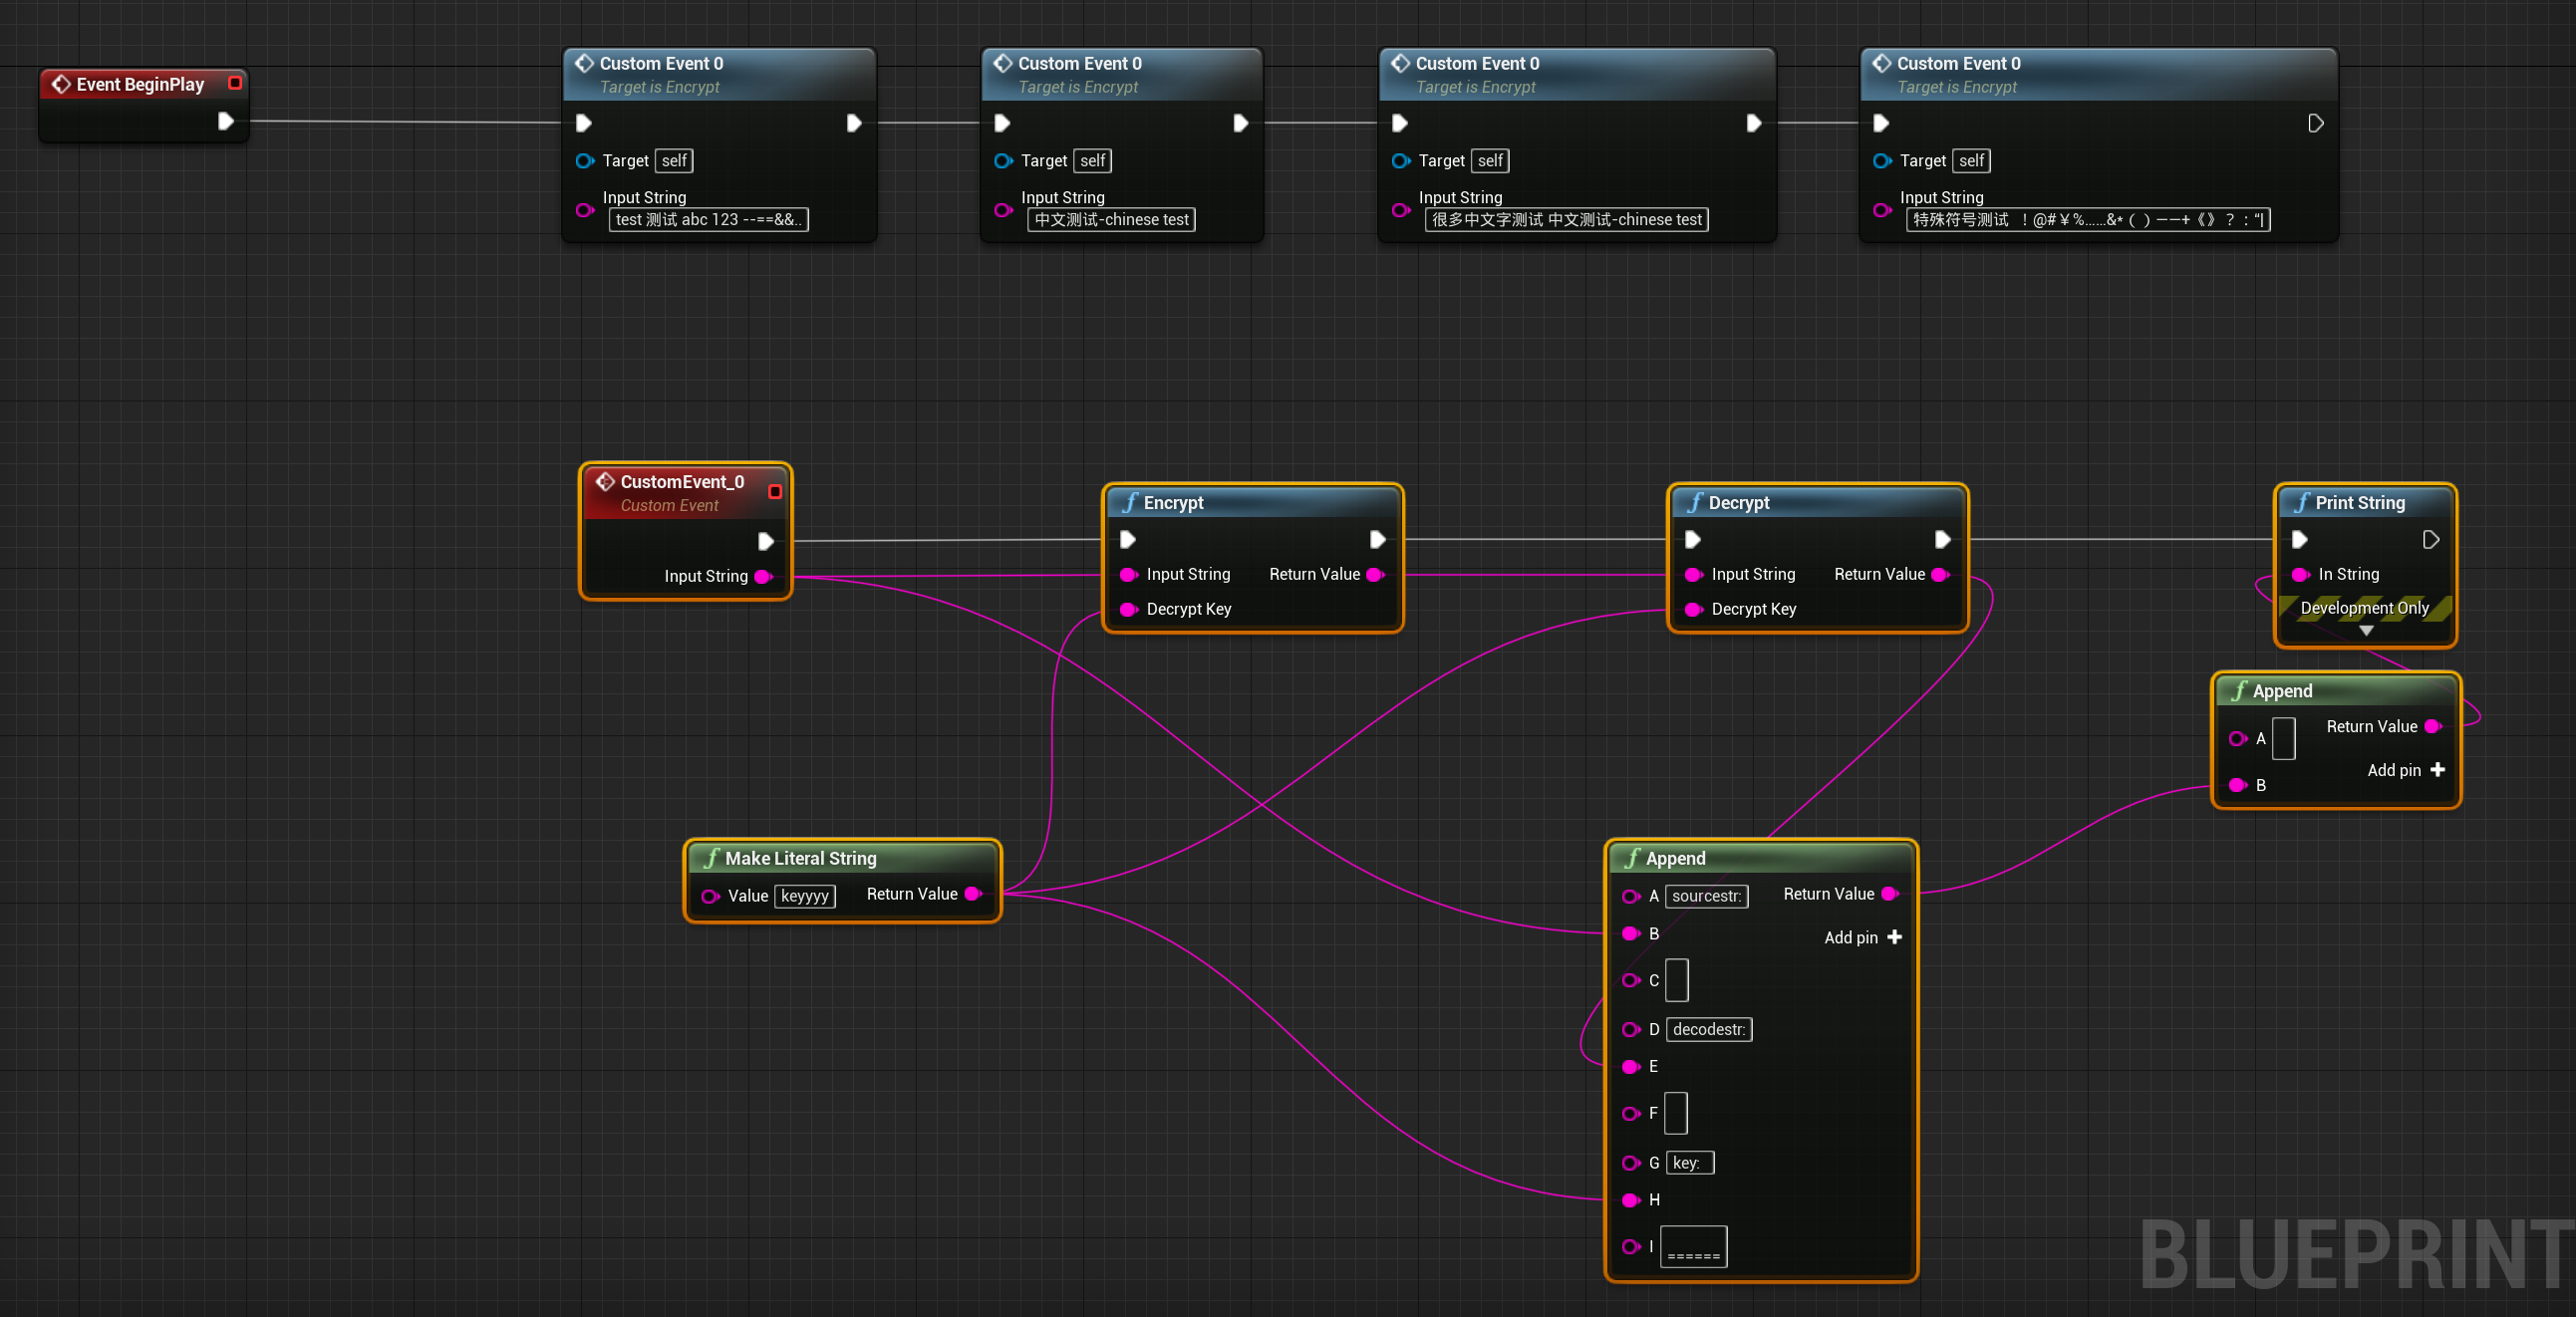This screenshot has height=1317, width=2576.
Task: Toggle red delegate pin on Event BeginPlay
Action: coord(235,83)
